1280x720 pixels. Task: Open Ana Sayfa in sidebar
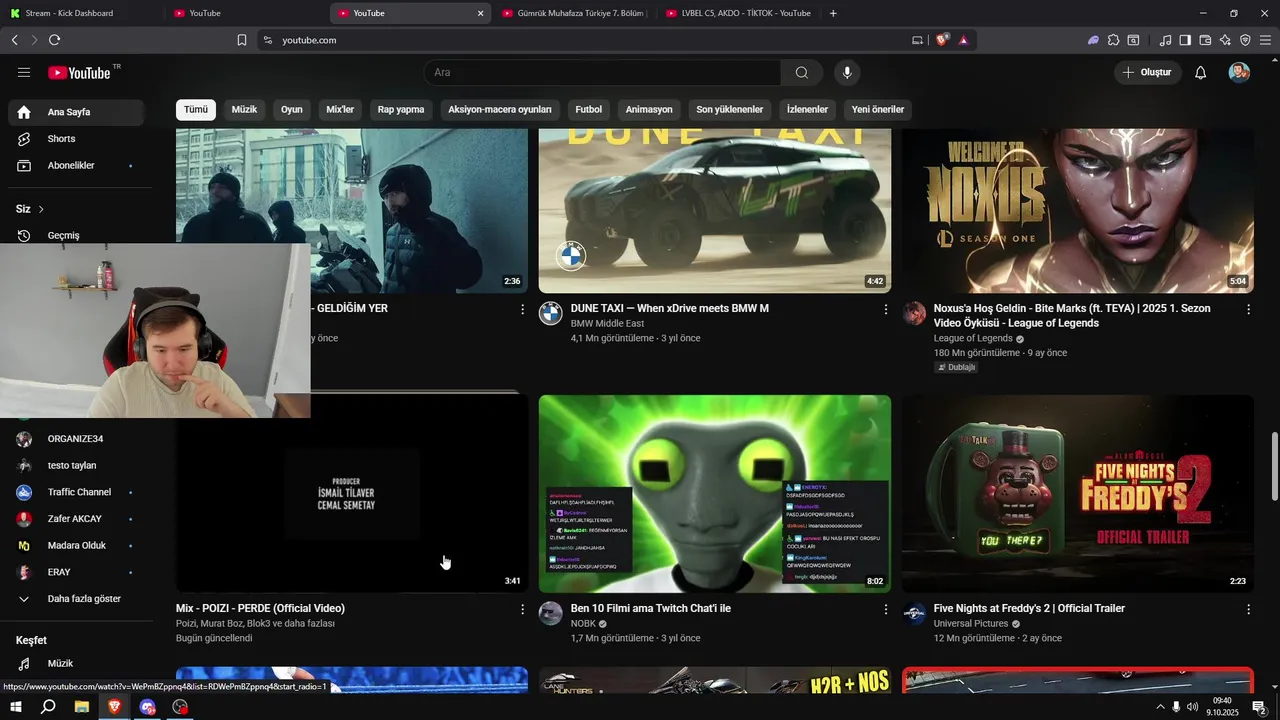click(x=76, y=112)
